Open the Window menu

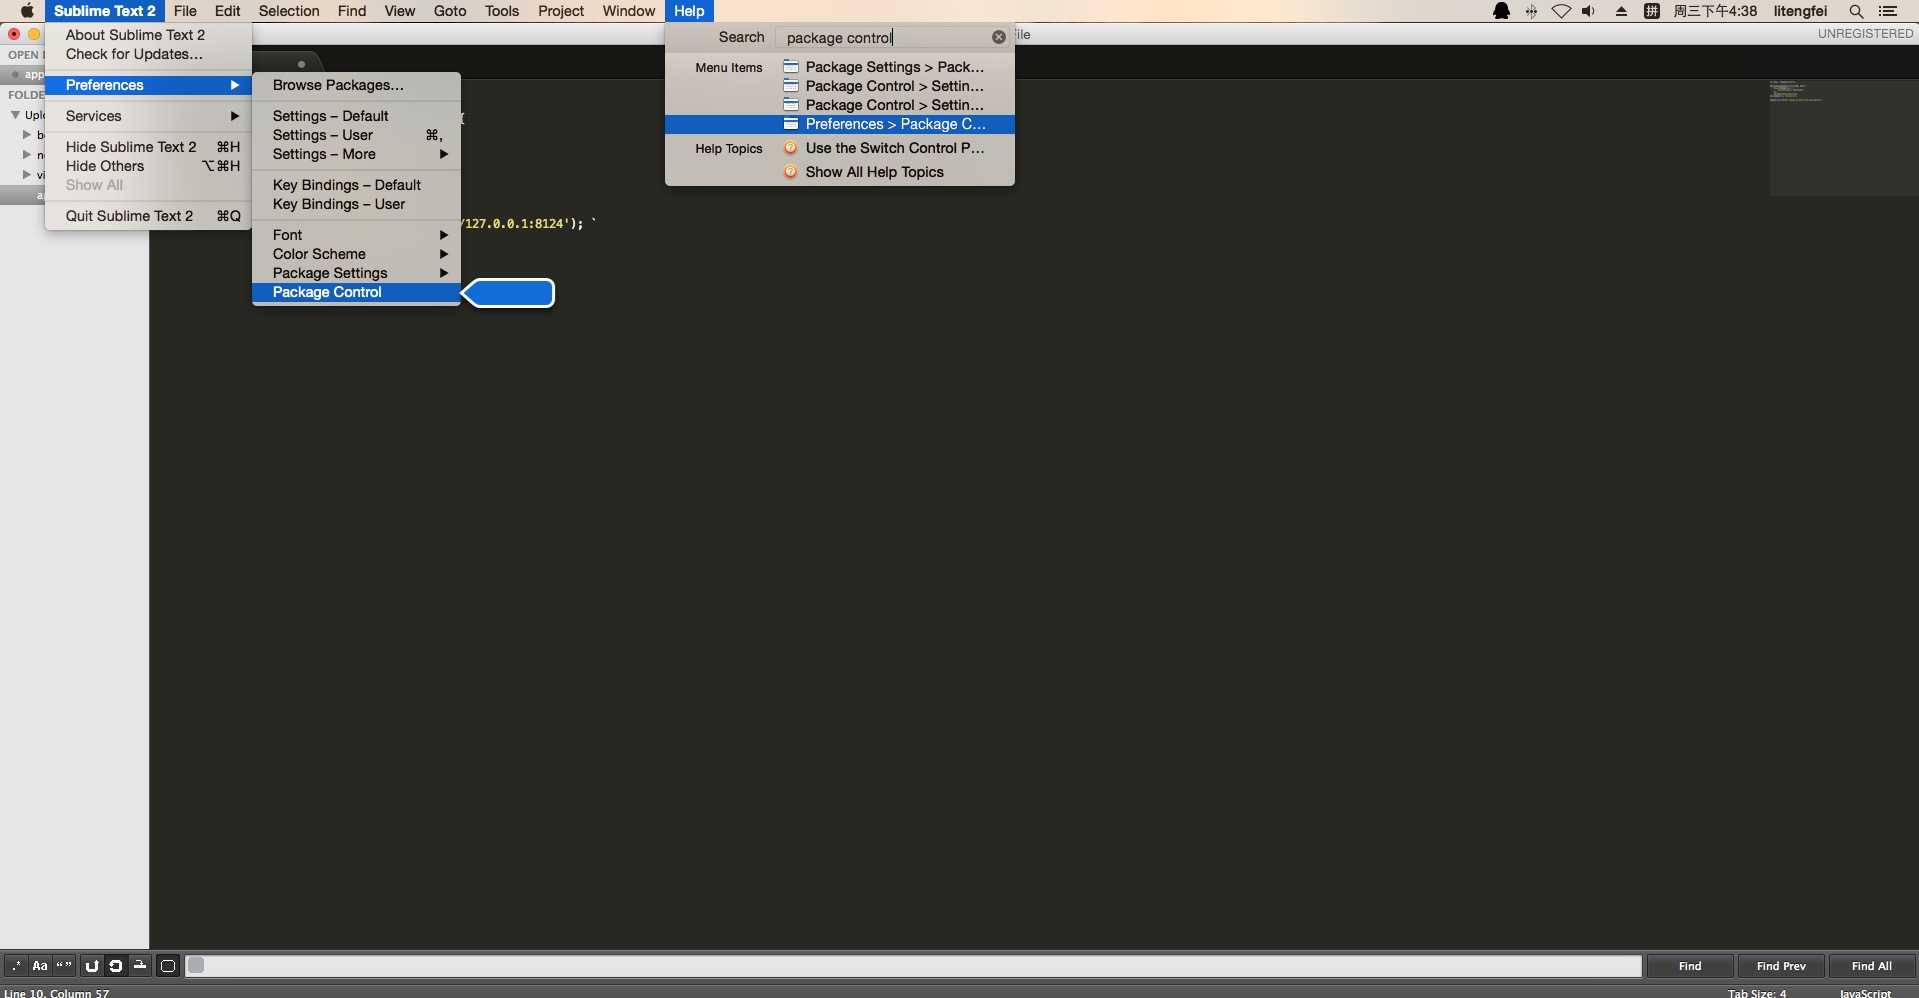(629, 11)
